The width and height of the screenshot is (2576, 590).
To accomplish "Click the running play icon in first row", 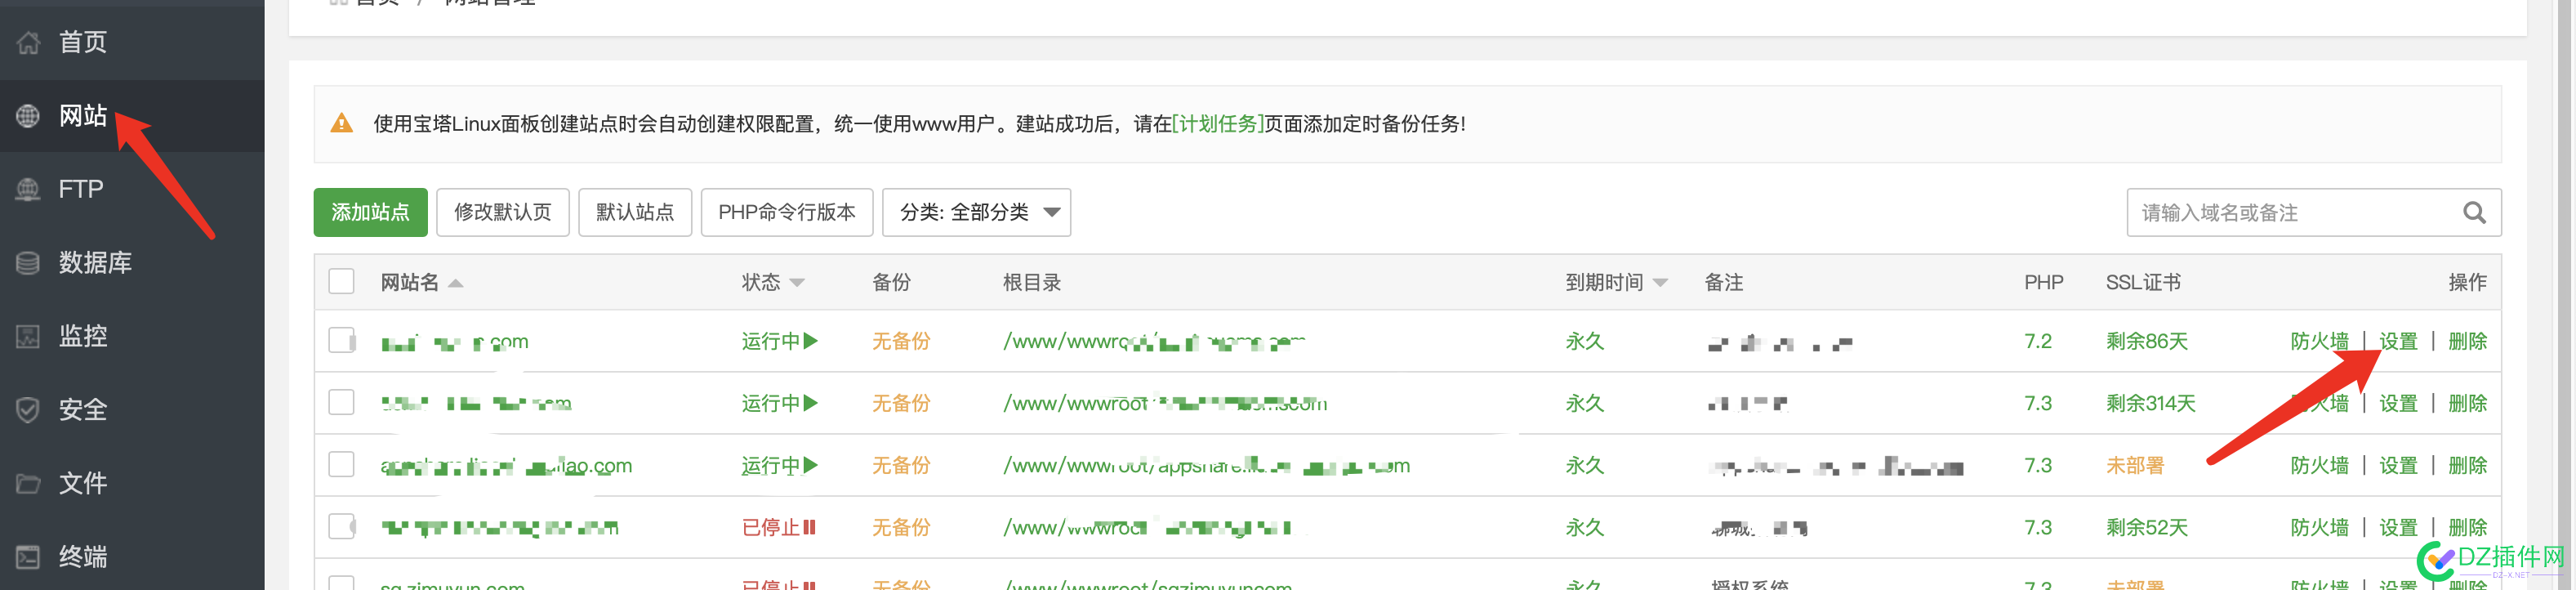I will click(x=811, y=341).
